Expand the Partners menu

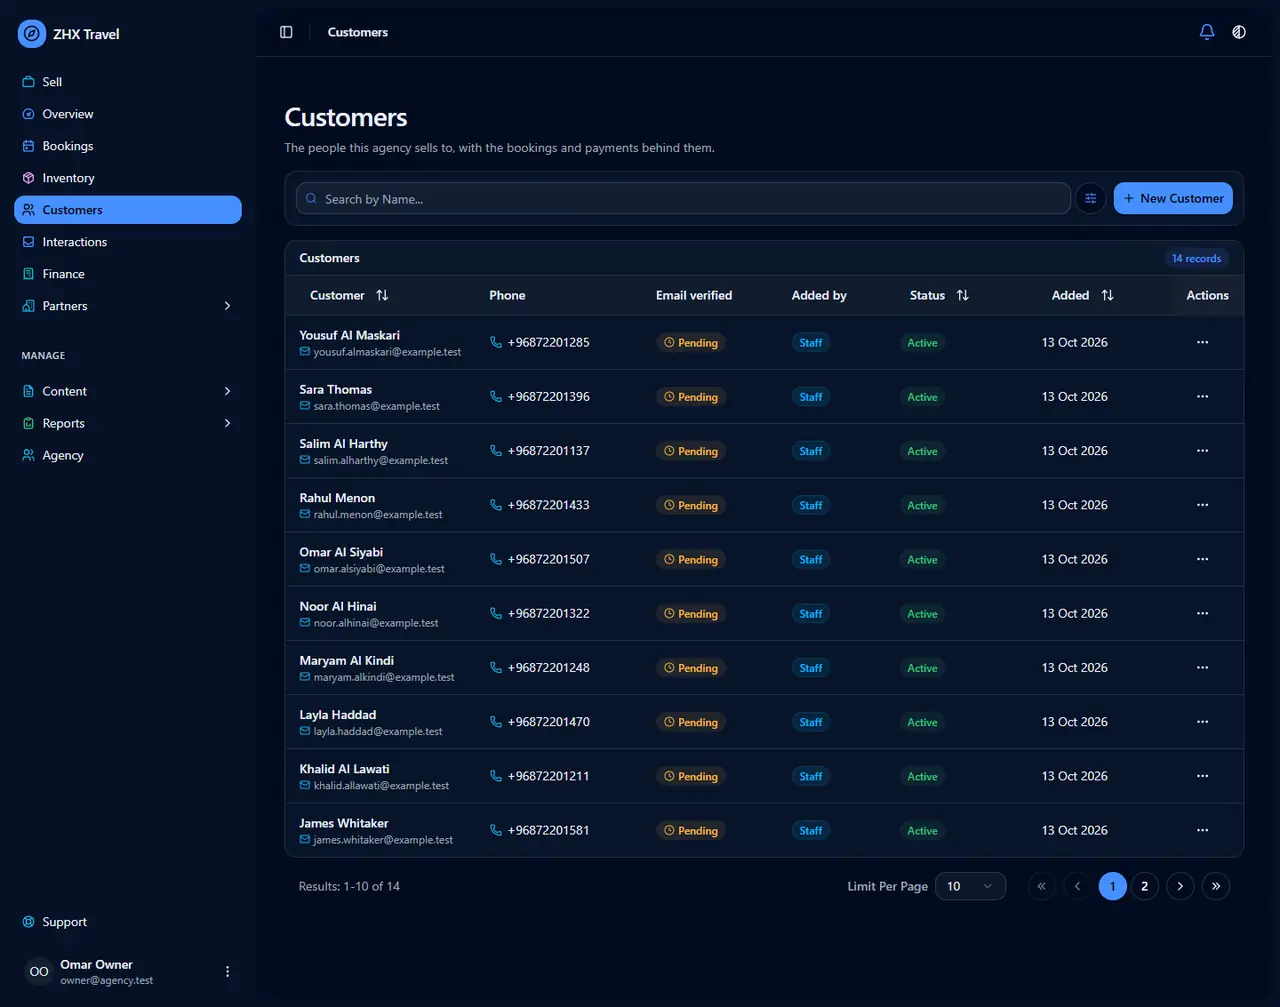pyautogui.click(x=128, y=306)
